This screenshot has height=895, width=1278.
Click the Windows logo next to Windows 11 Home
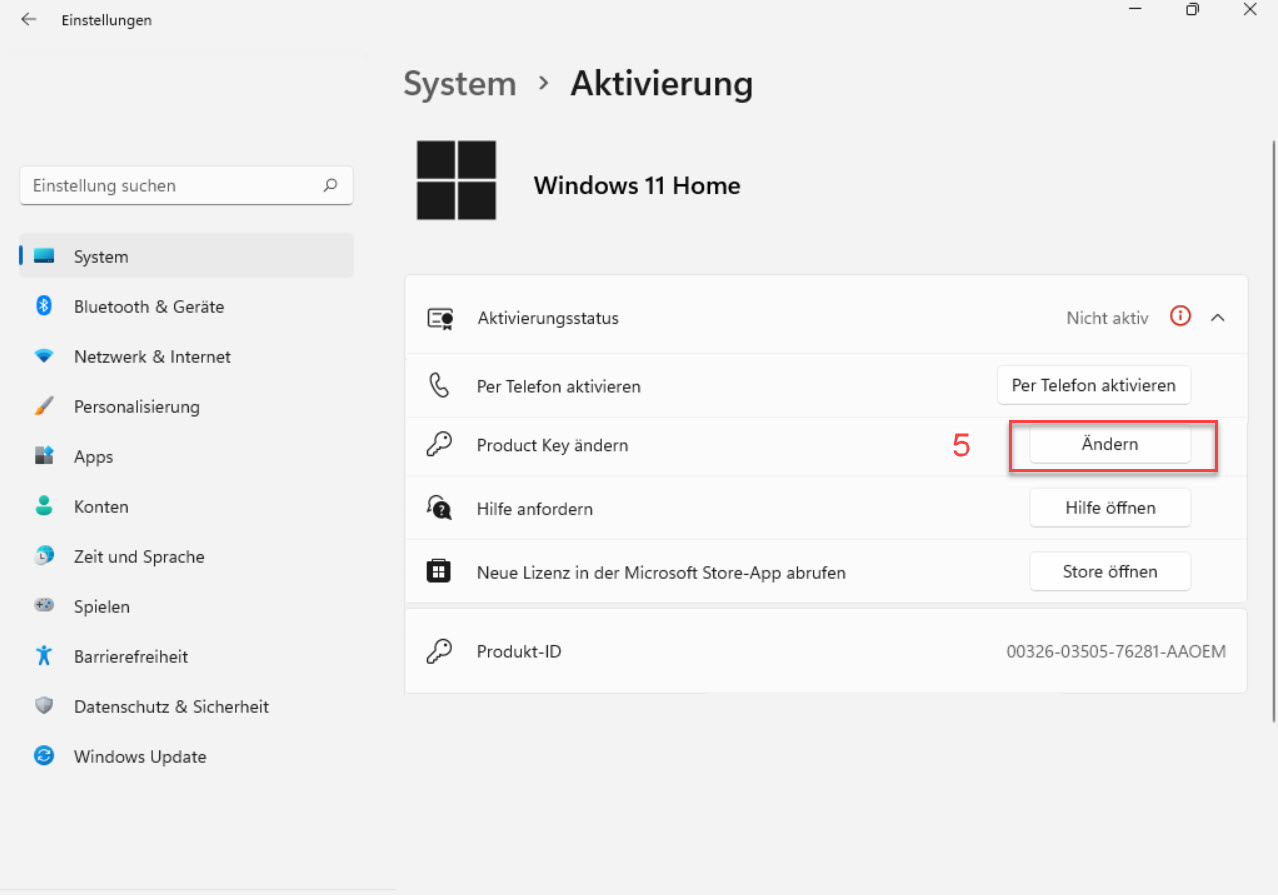pyautogui.click(x=457, y=180)
